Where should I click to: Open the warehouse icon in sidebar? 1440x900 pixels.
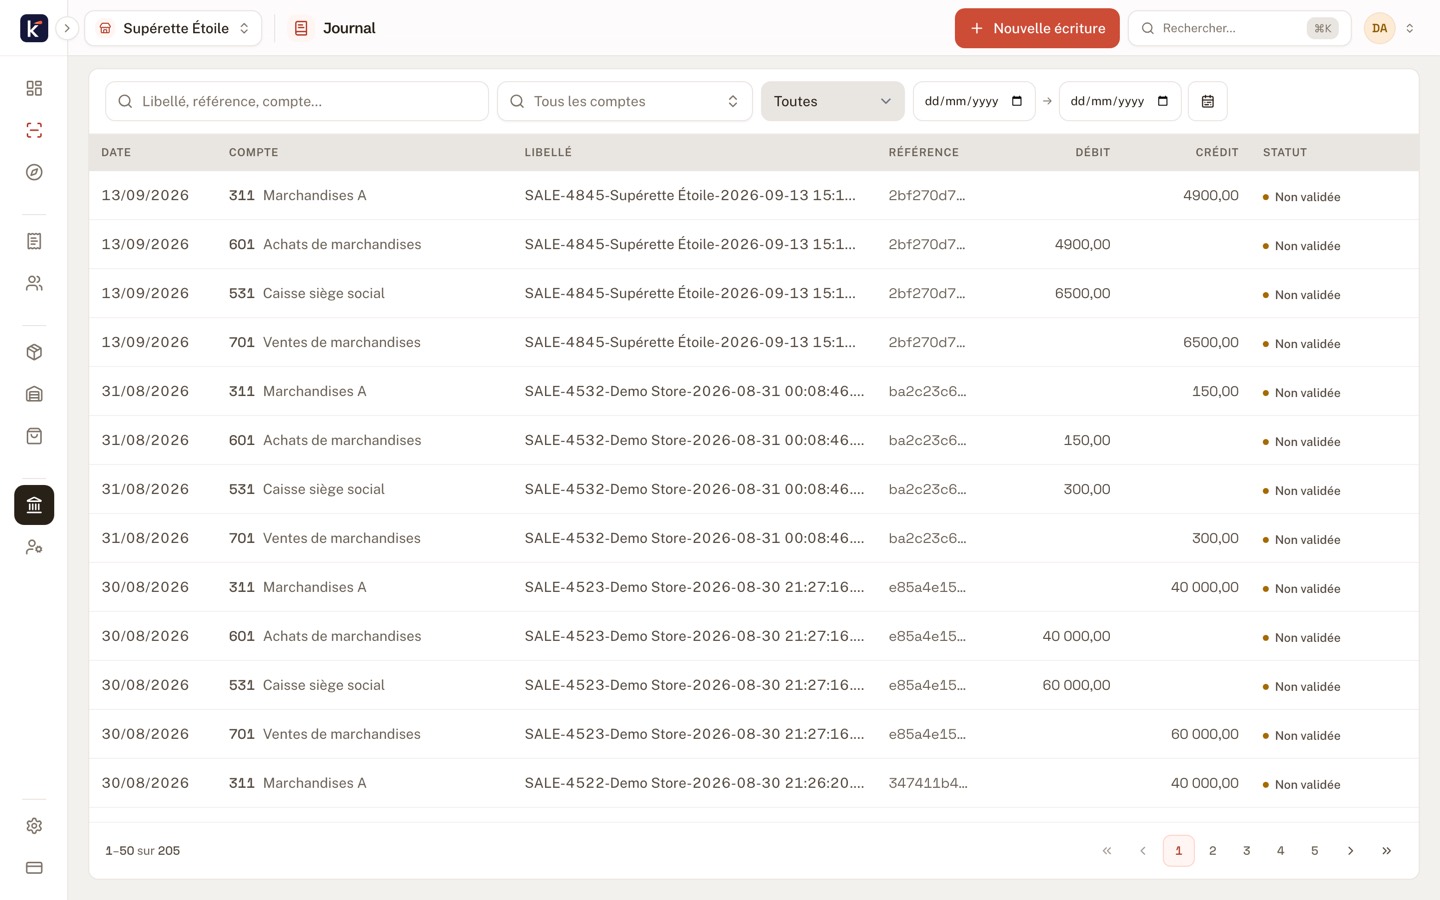(x=34, y=394)
